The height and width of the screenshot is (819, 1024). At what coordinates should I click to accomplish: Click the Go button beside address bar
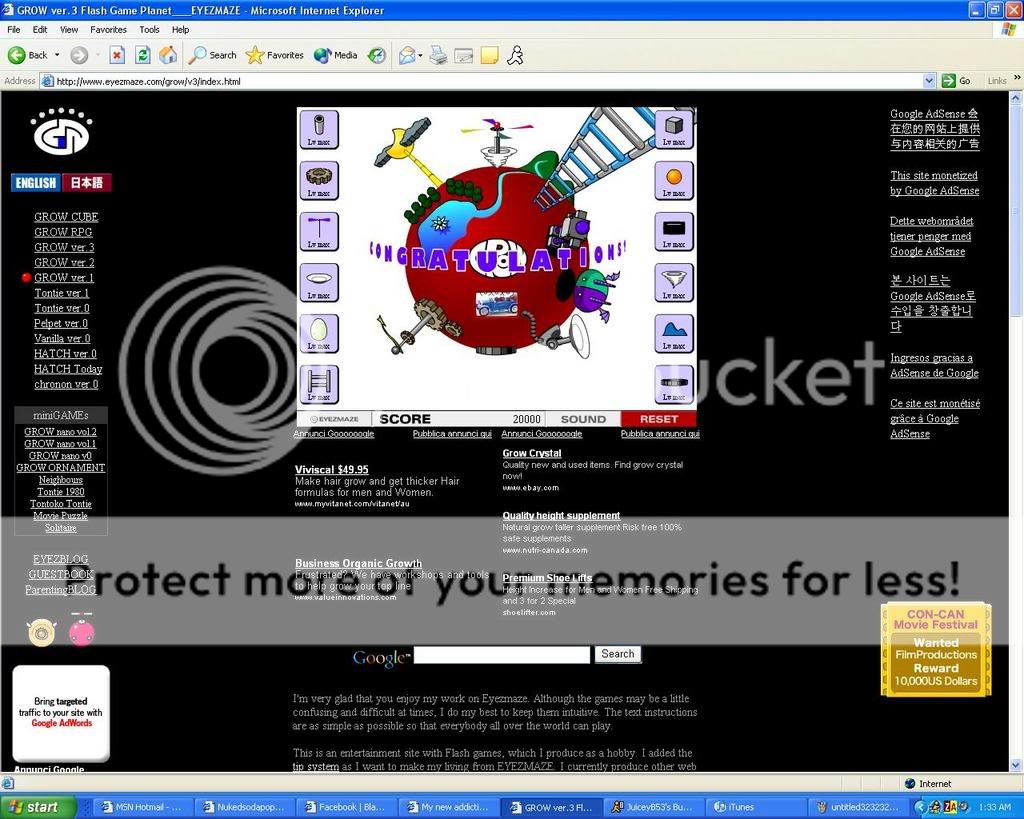[957, 81]
